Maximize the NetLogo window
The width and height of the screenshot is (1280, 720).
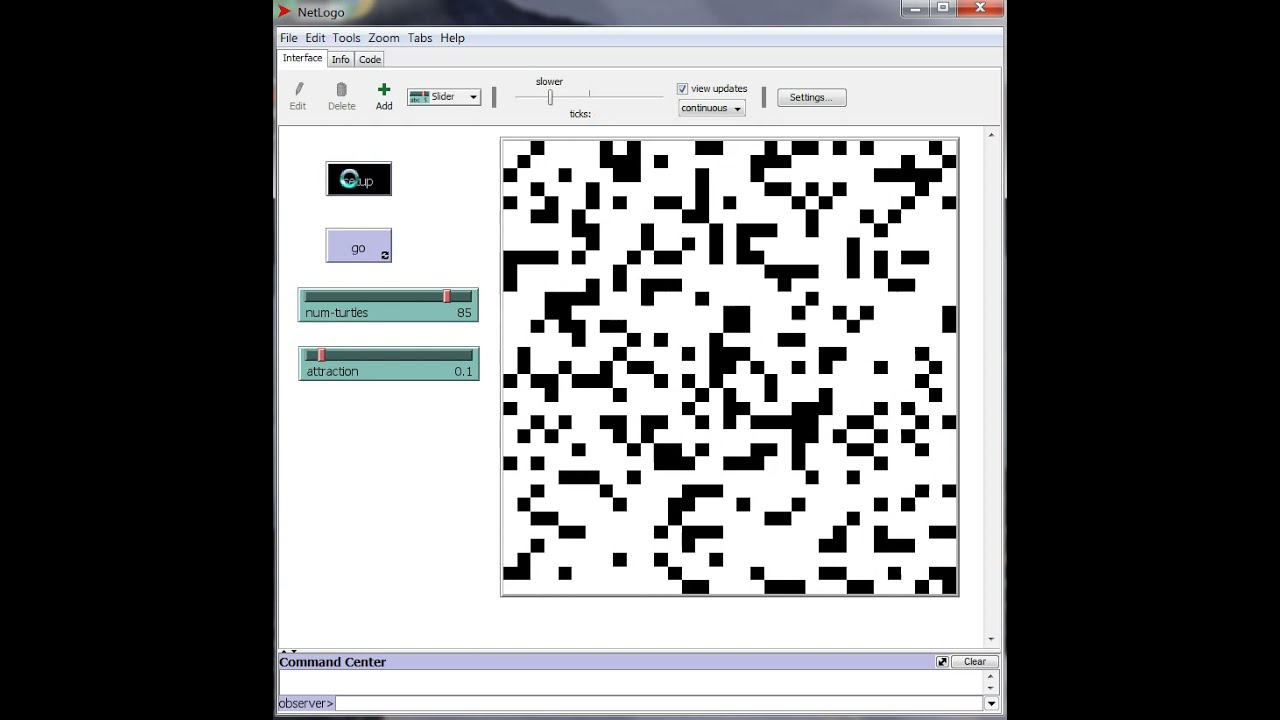[x=942, y=8]
